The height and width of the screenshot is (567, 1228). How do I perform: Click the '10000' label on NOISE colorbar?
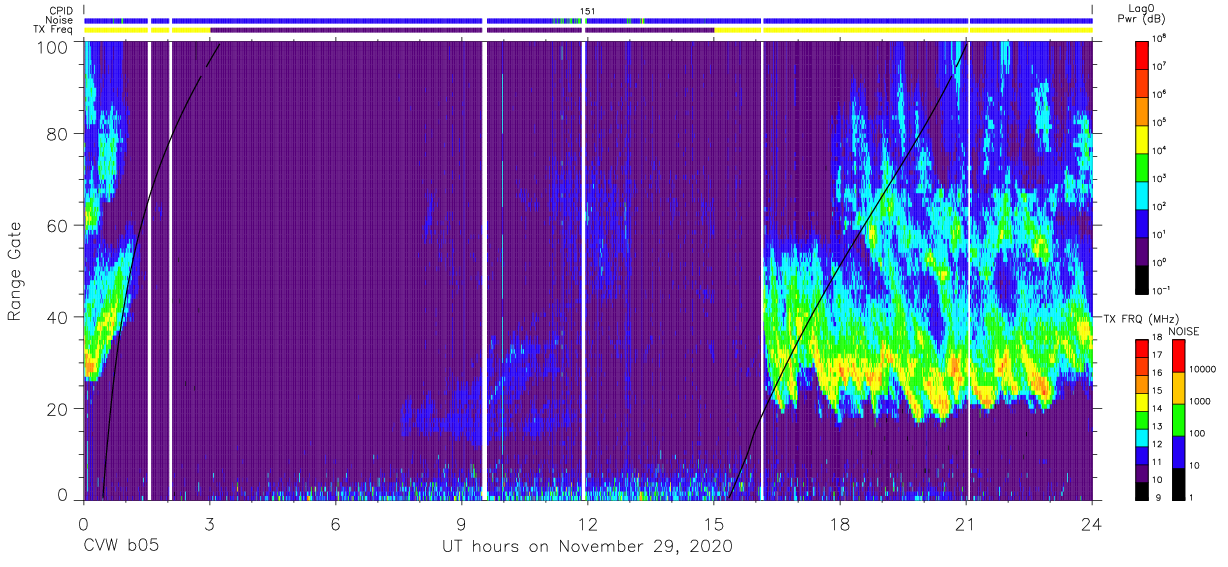pos(1204,370)
